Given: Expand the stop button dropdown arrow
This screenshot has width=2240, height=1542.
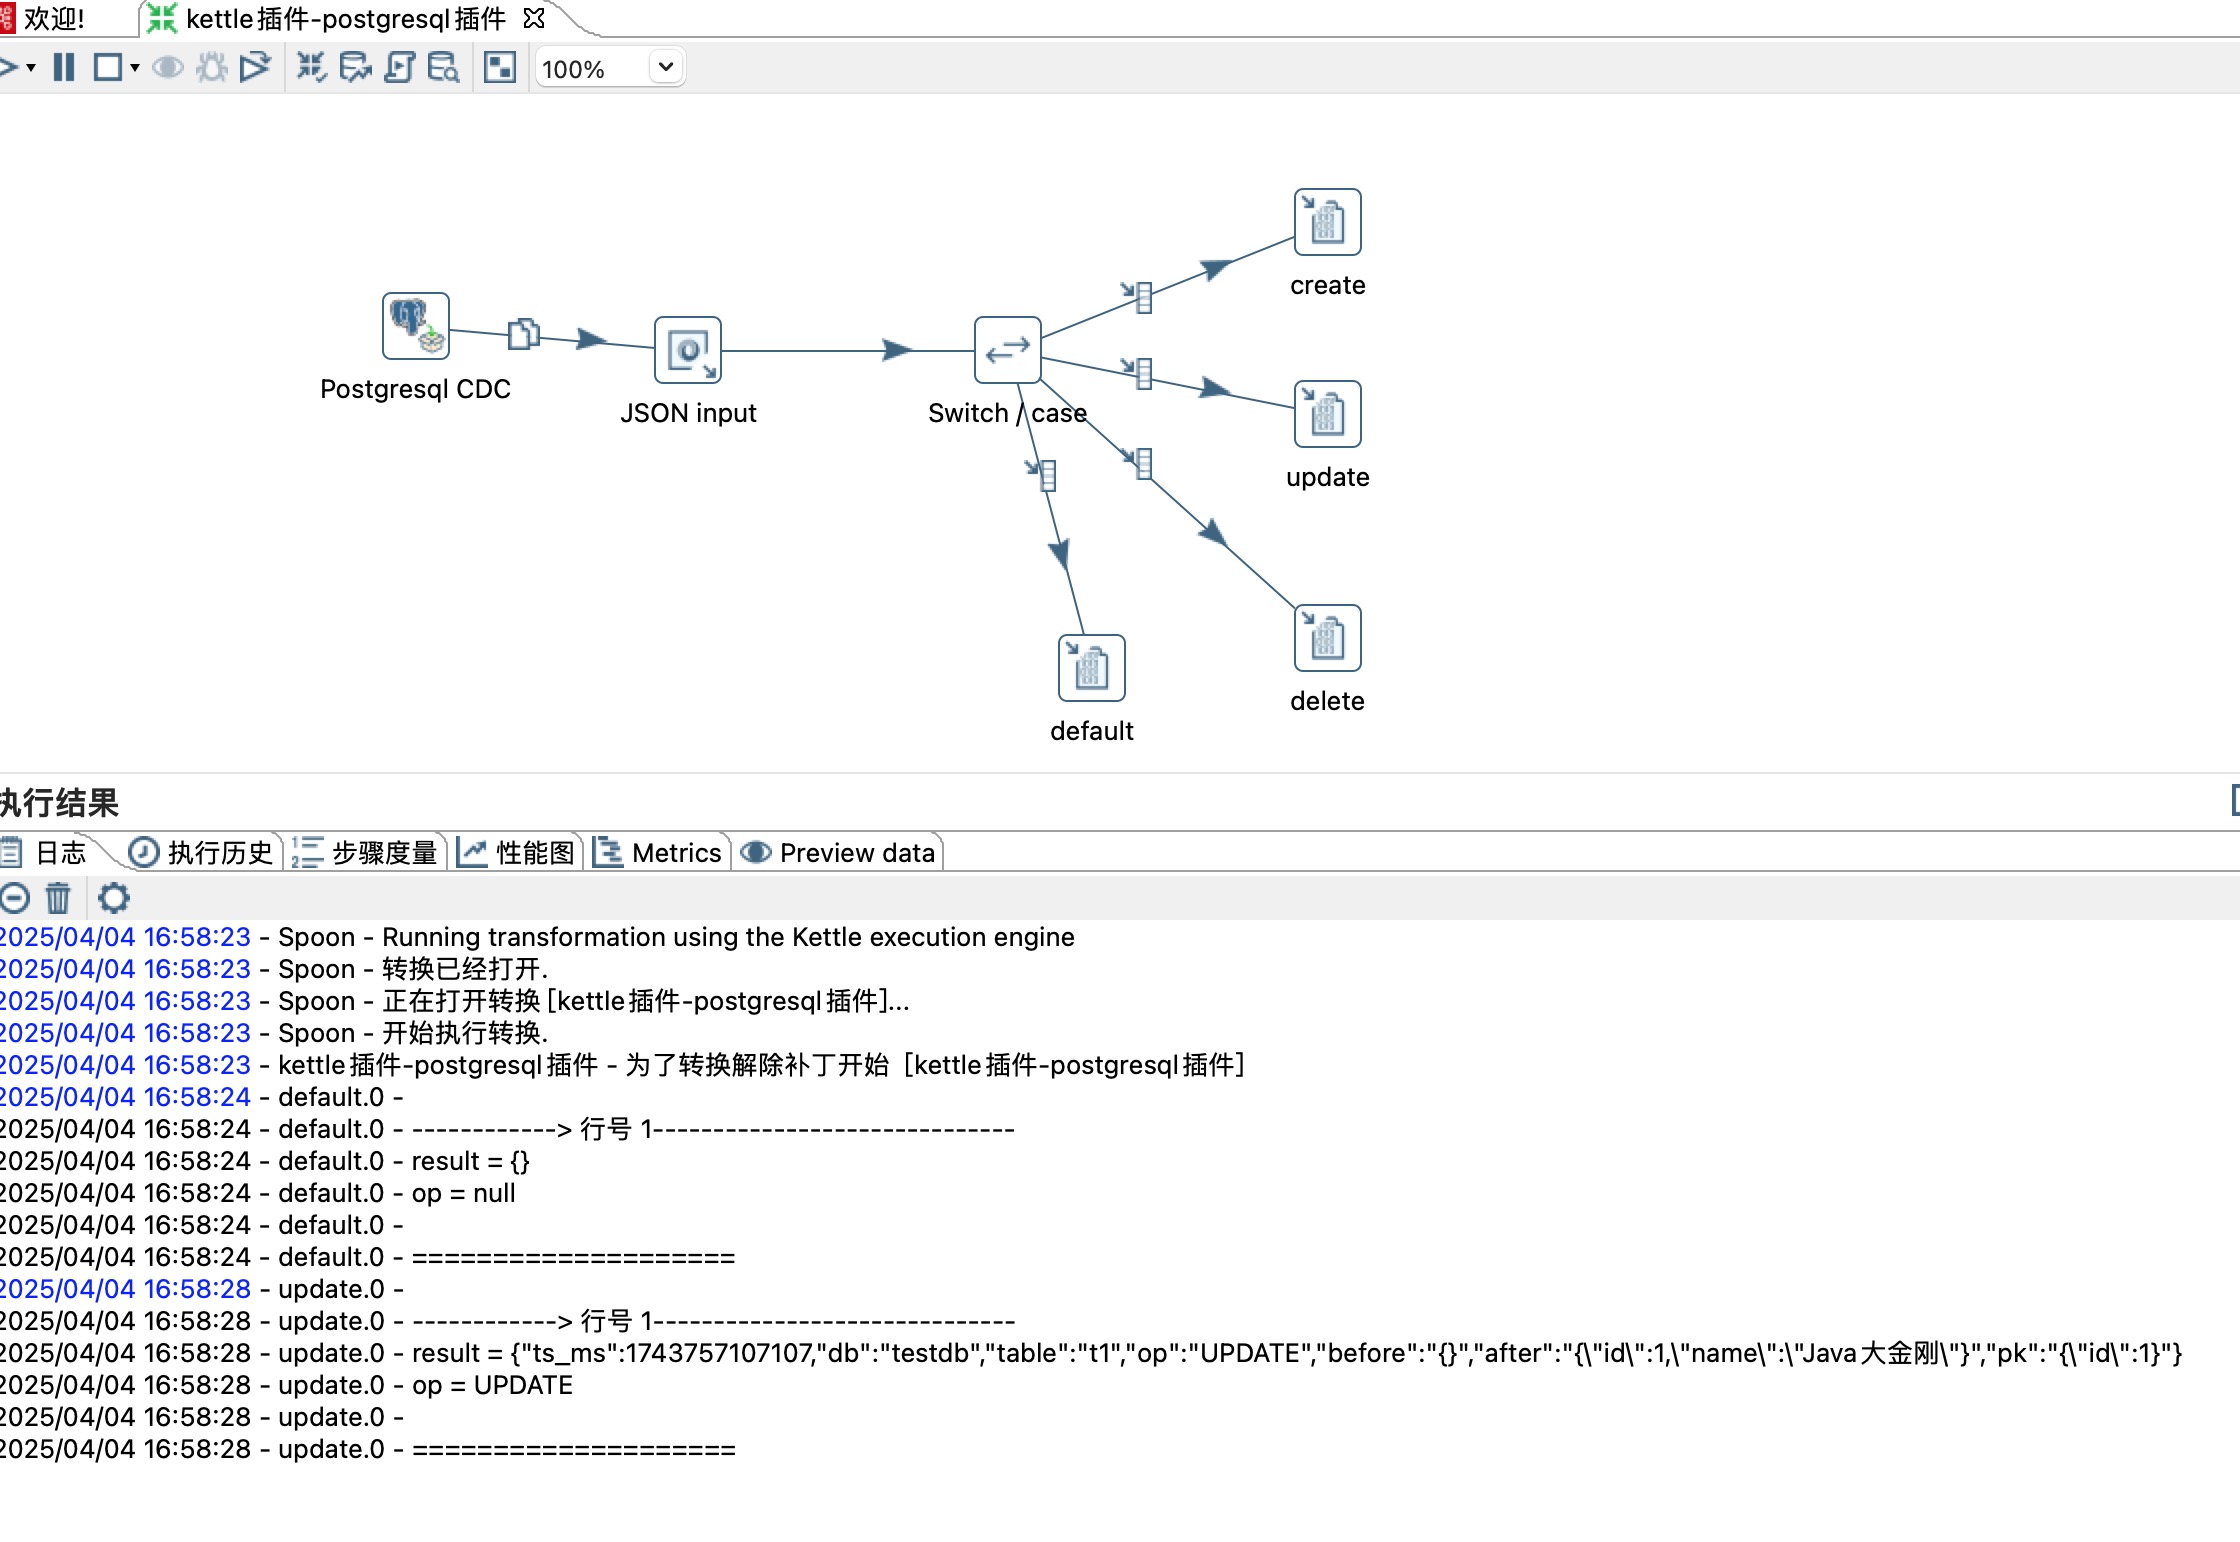Looking at the screenshot, I should click(x=134, y=68).
